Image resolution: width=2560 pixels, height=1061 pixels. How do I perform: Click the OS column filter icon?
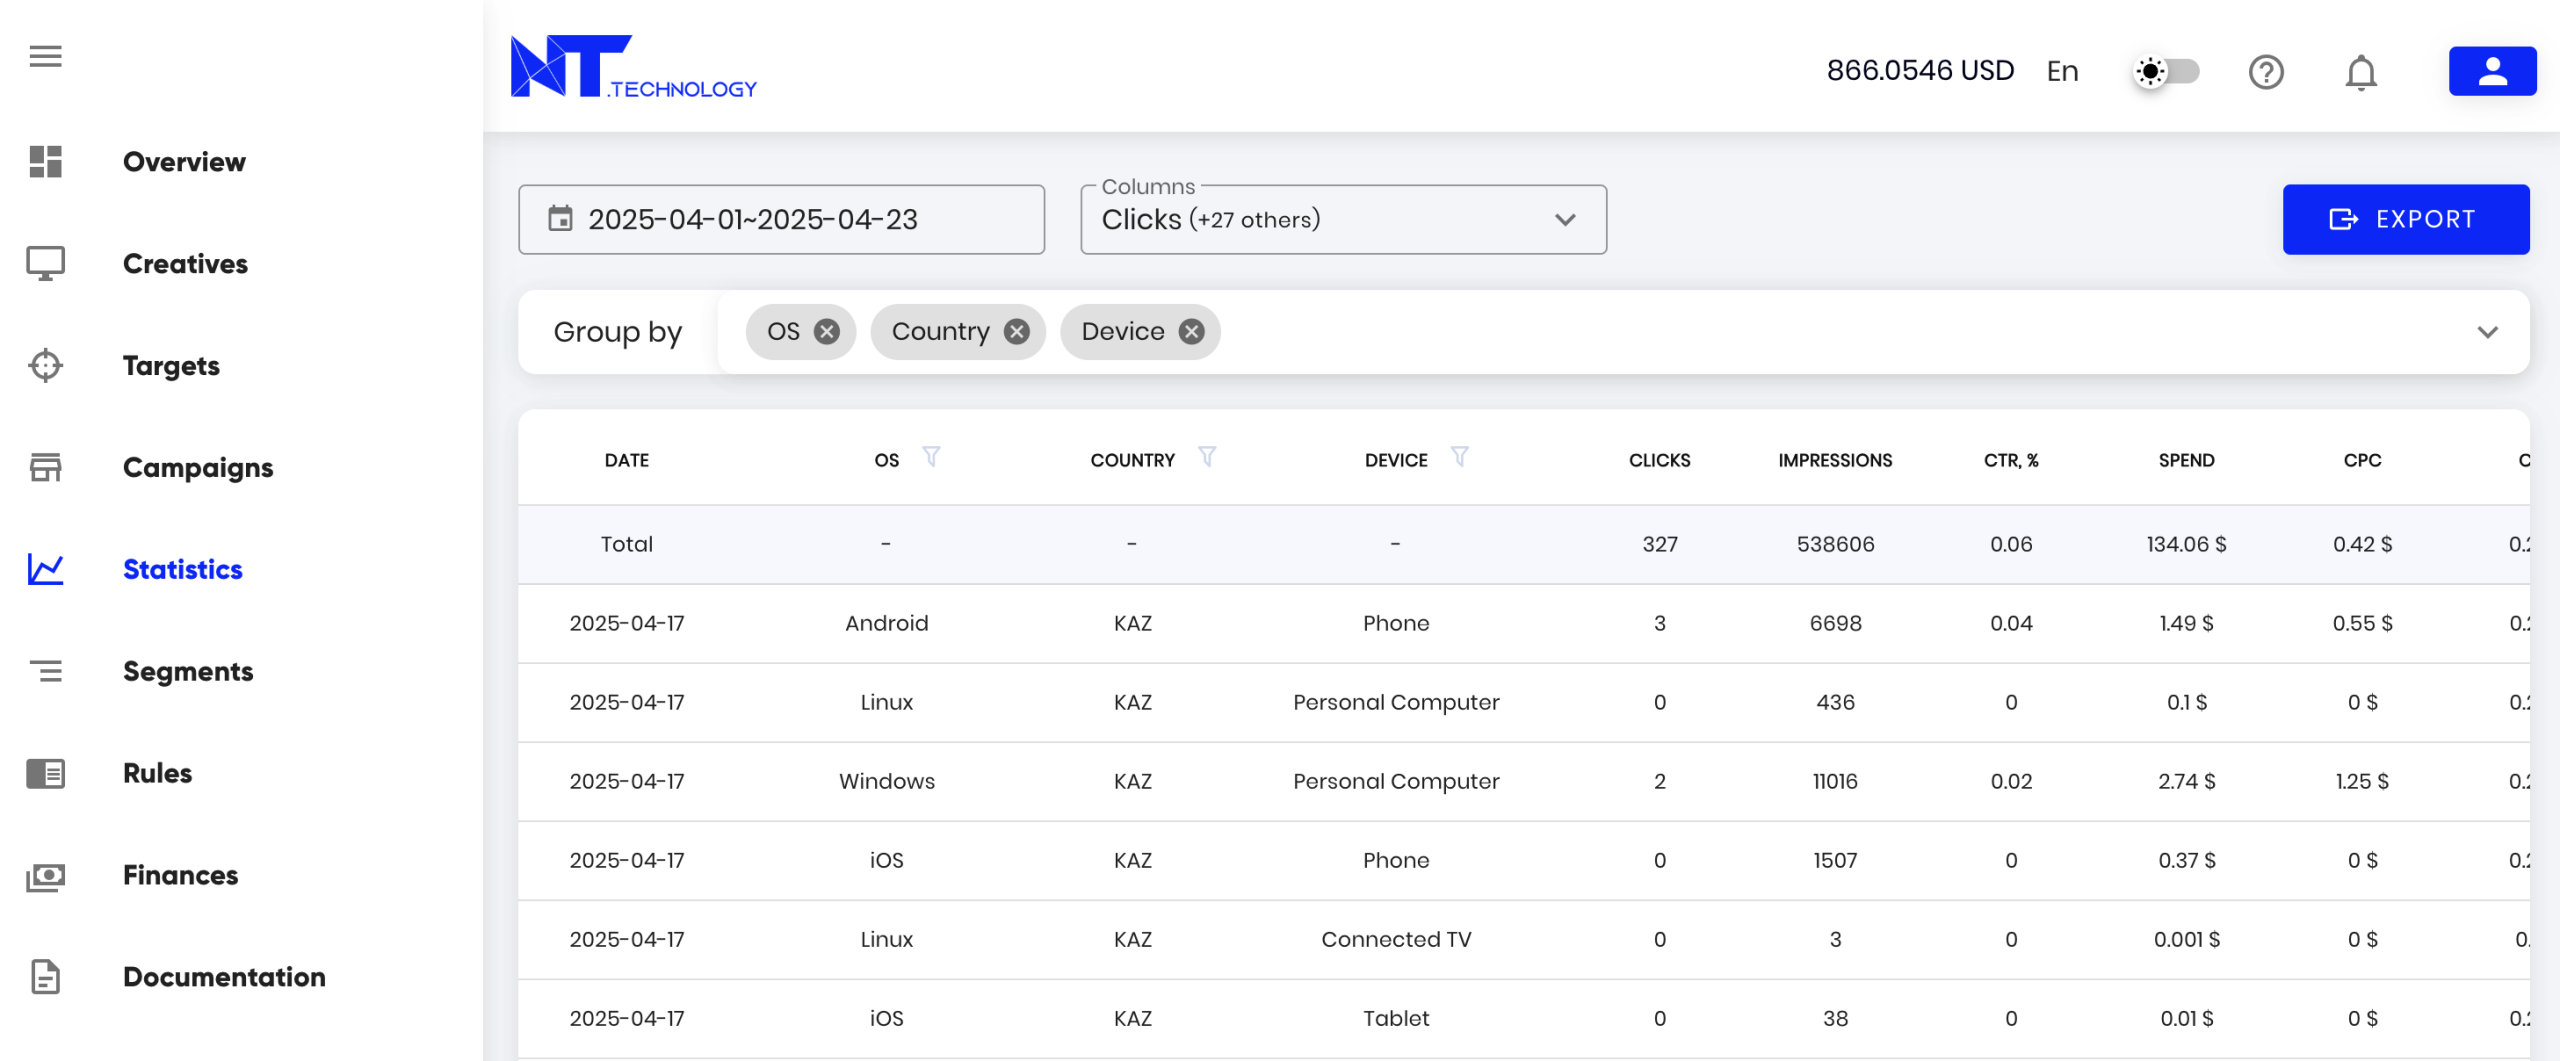931,457
